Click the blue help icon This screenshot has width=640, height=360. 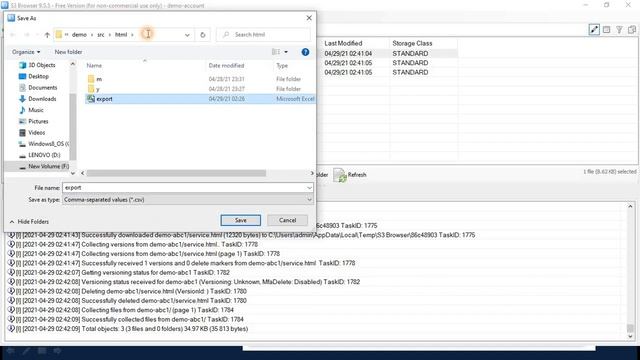click(x=305, y=52)
